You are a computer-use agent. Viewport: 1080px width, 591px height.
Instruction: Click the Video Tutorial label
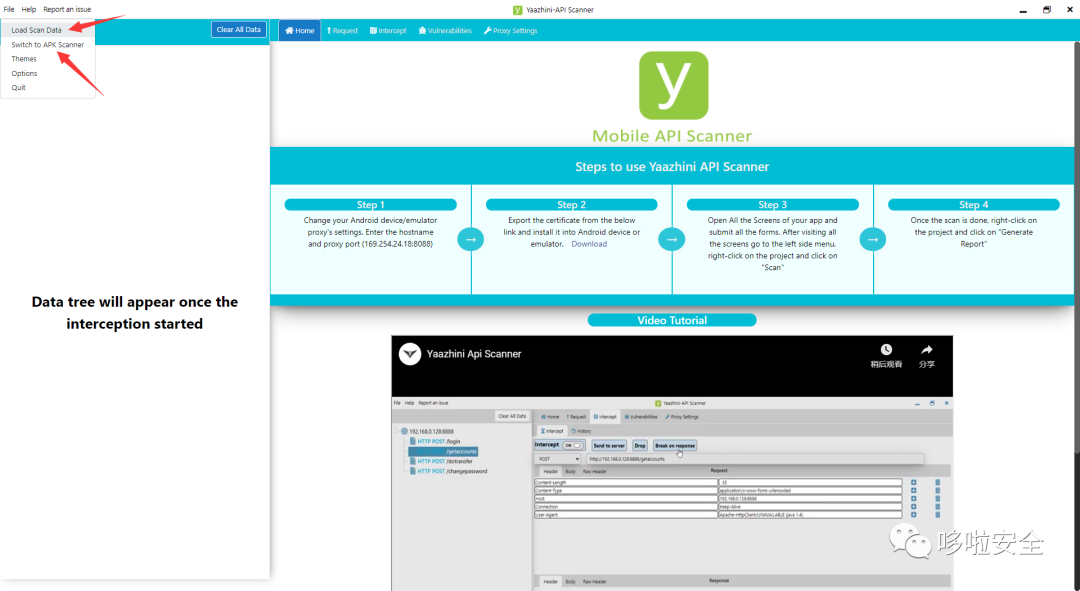(672, 320)
